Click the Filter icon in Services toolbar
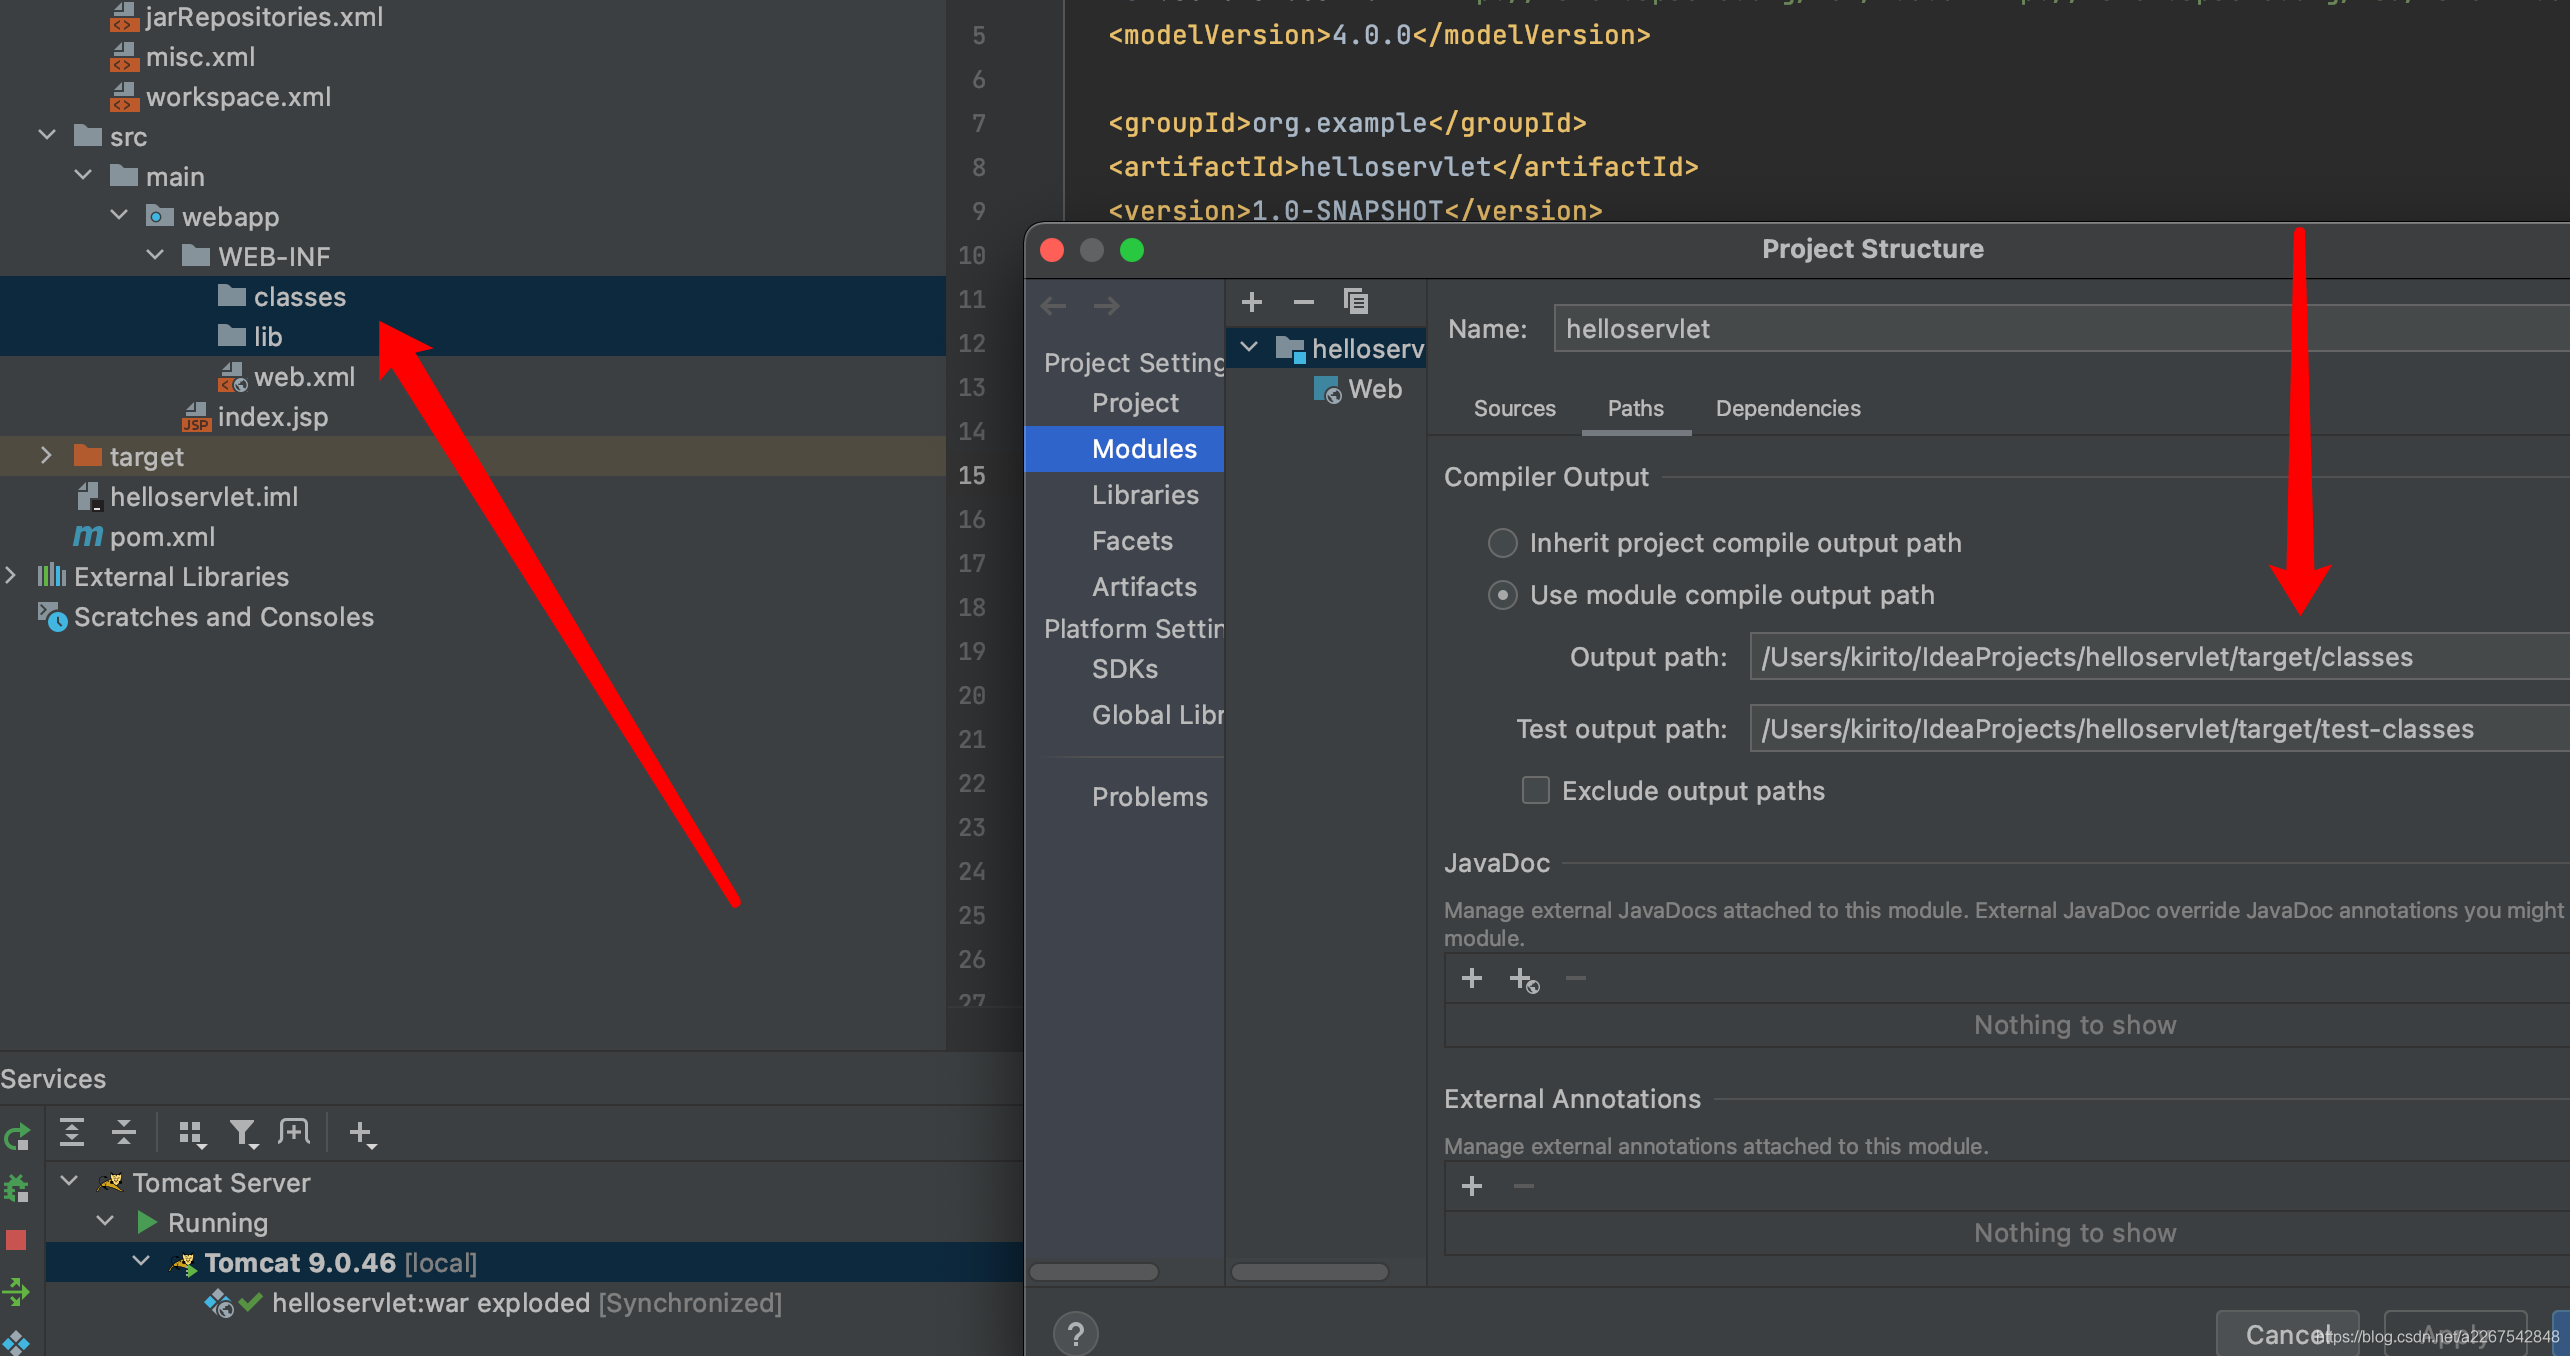Screen dimensions: 2570x1356 243,1132
